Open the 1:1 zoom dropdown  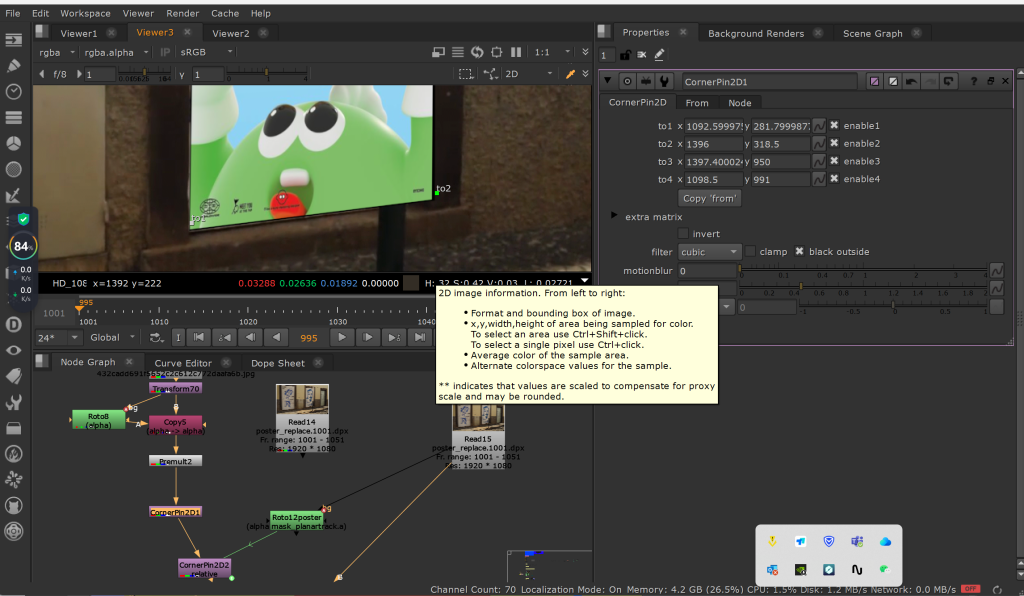click(552, 52)
